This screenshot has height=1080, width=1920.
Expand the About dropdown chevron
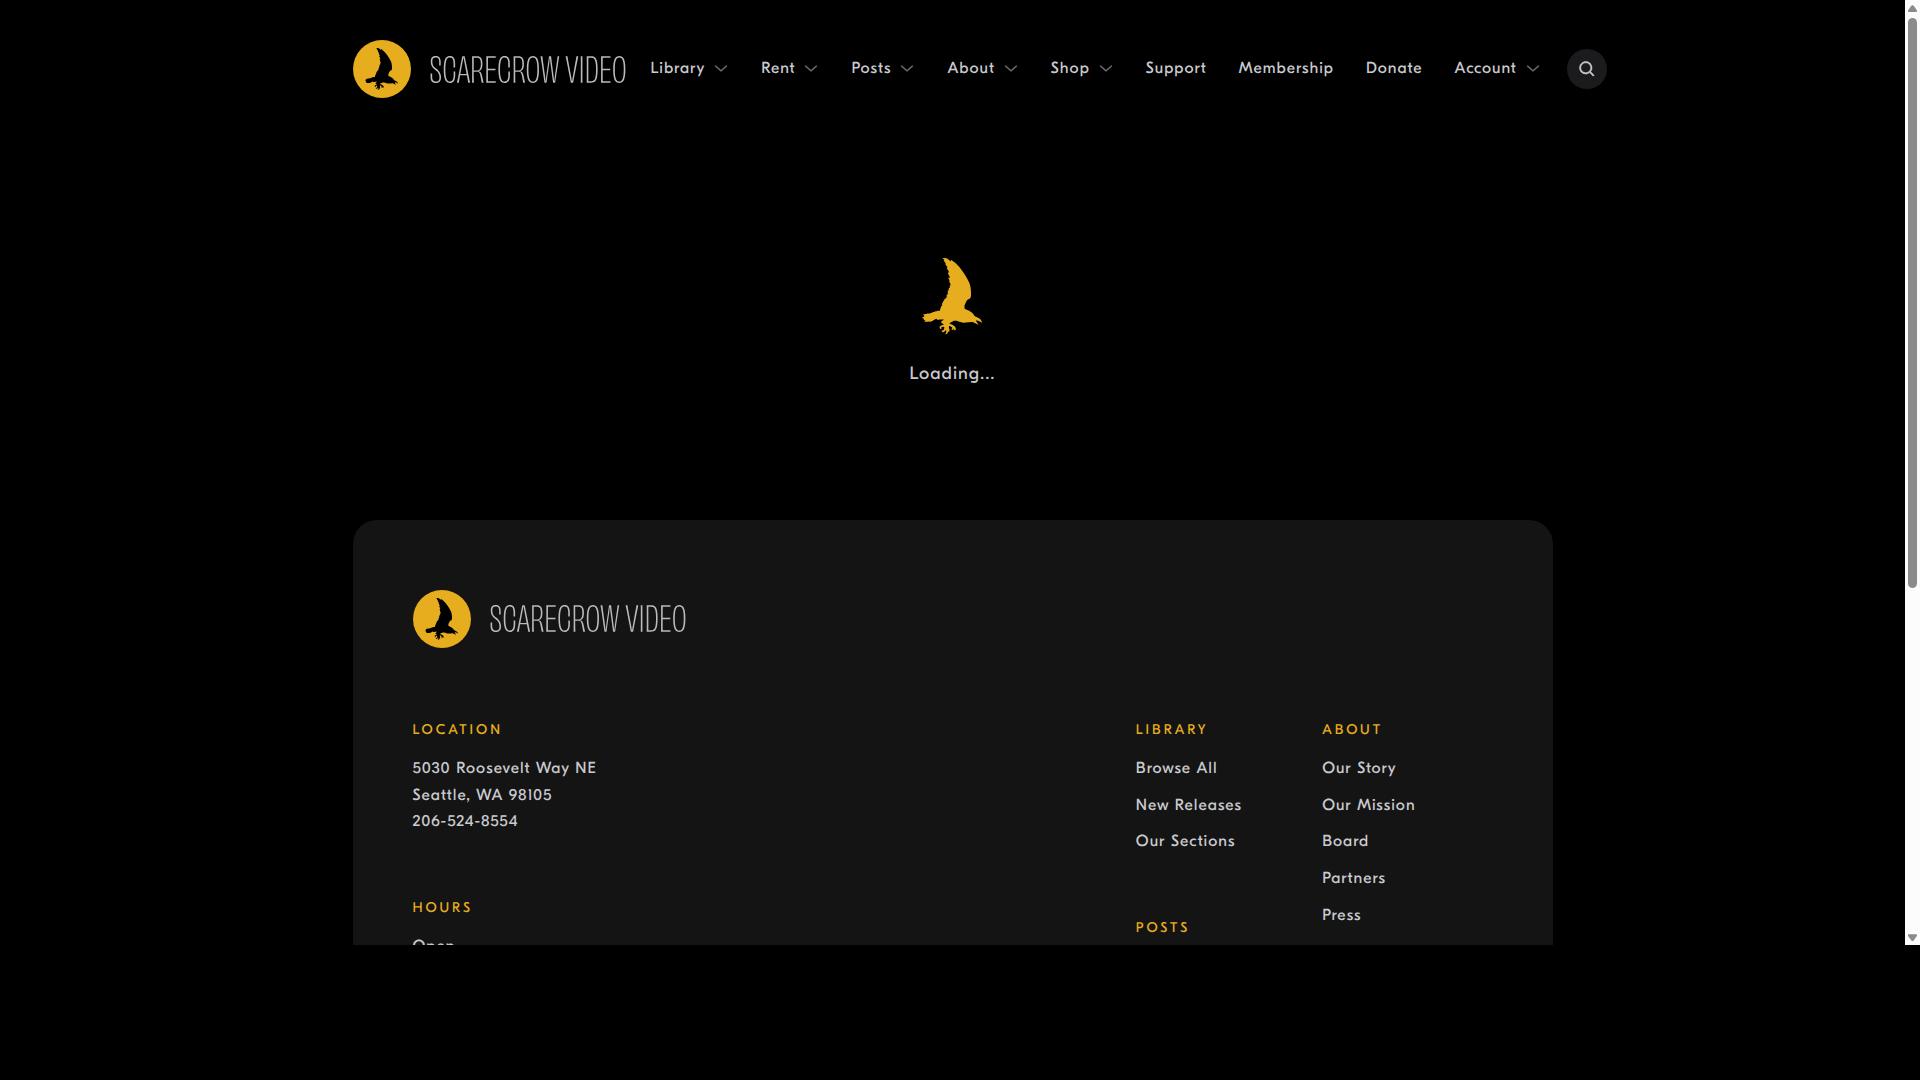click(1011, 69)
